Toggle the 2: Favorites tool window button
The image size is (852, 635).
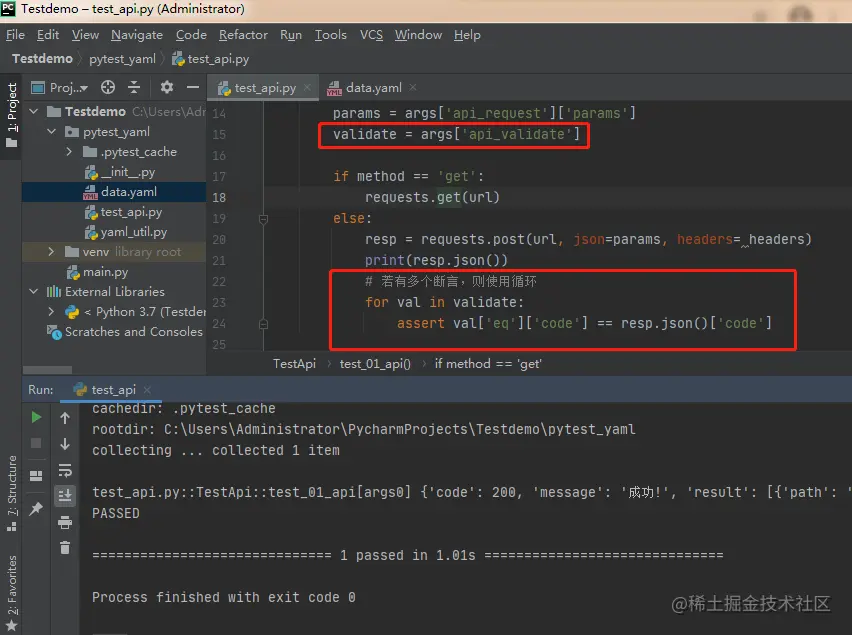click(x=11, y=594)
